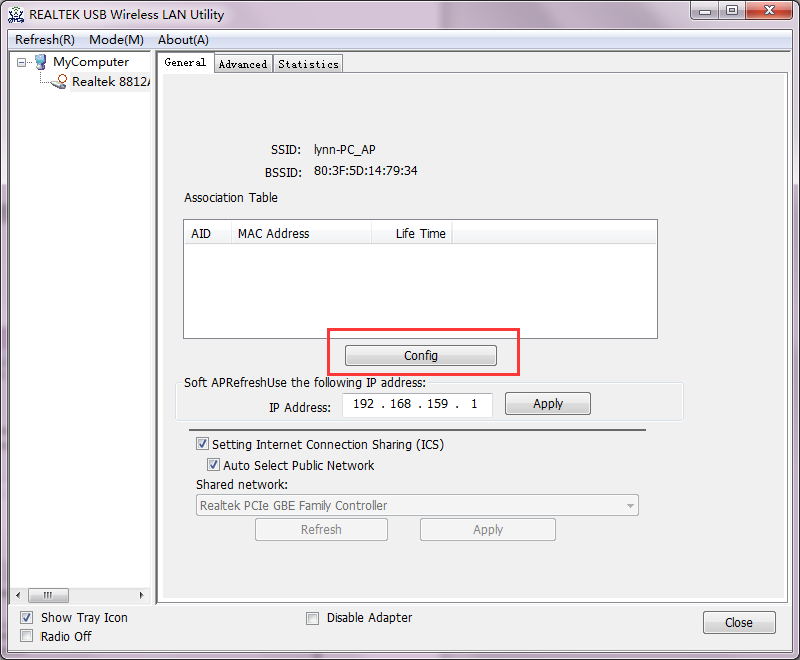Switch to the Statistics tab
This screenshot has width=800, height=660.
(x=308, y=64)
